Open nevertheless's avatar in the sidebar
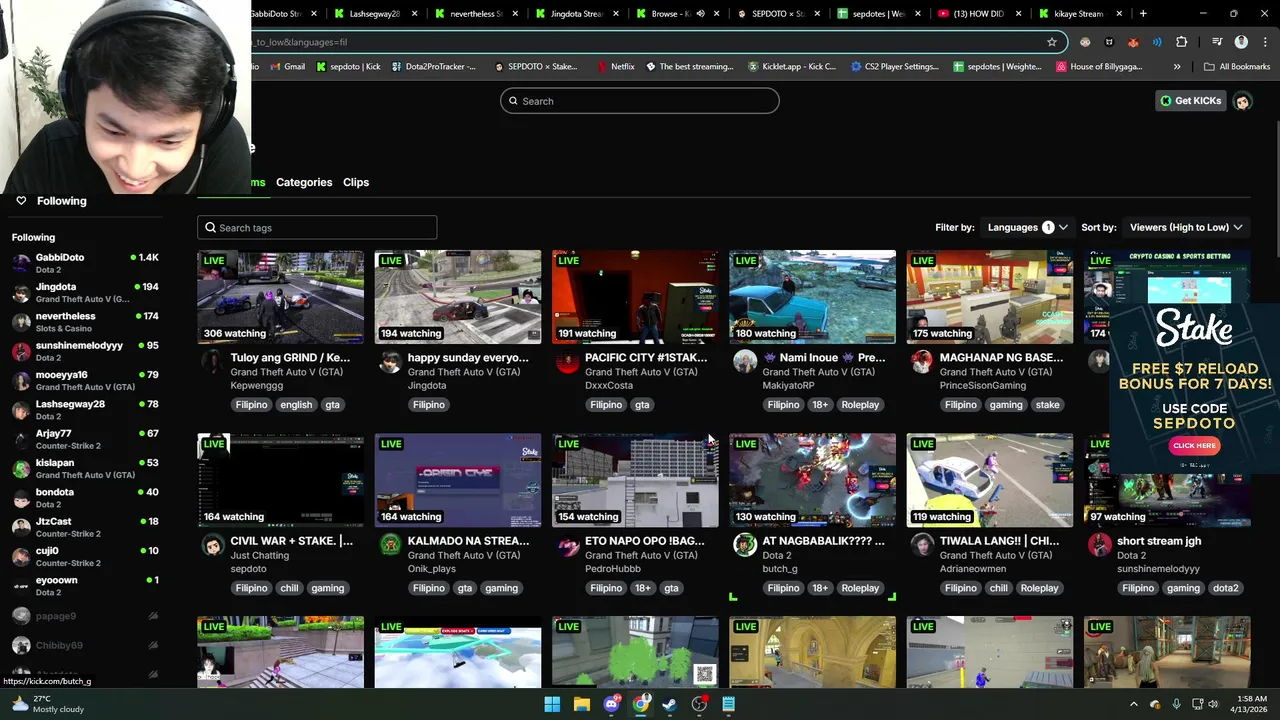 (x=21, y=322)
